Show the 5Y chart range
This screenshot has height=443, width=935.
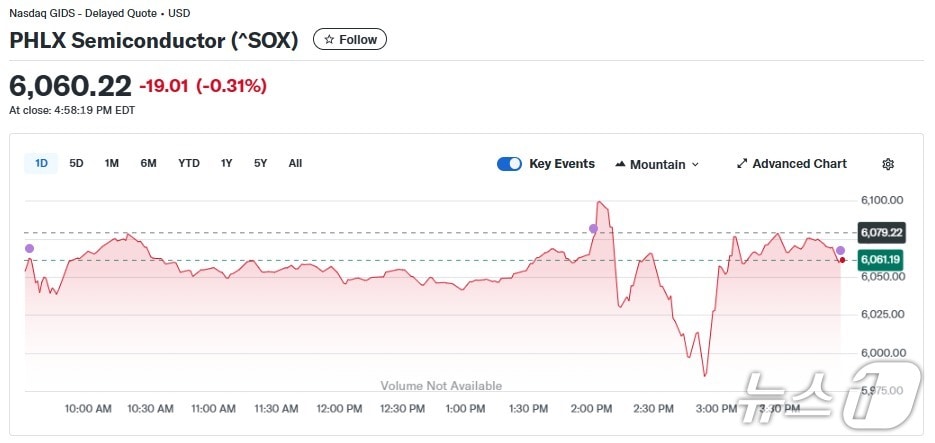(260, 163)
